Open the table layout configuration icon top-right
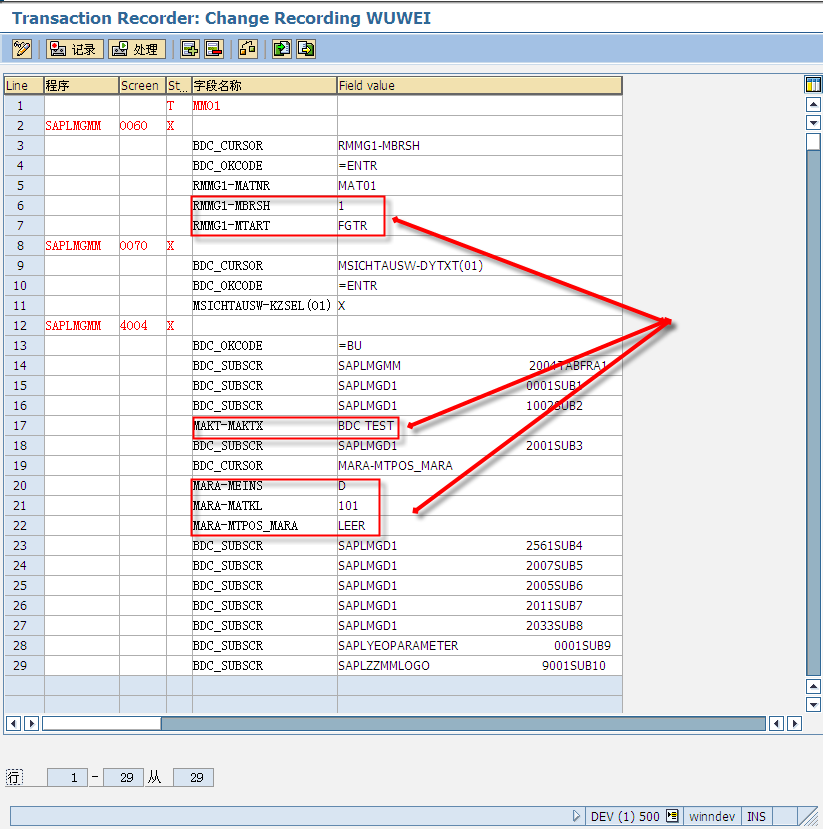 tap(813, 84)
